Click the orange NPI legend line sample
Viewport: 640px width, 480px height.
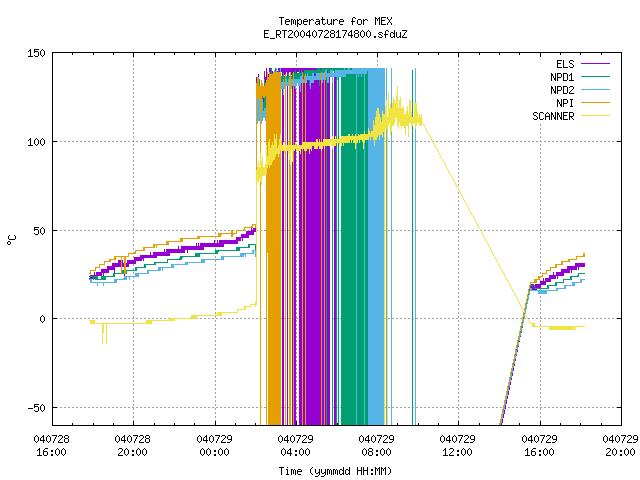click(595, 103)
